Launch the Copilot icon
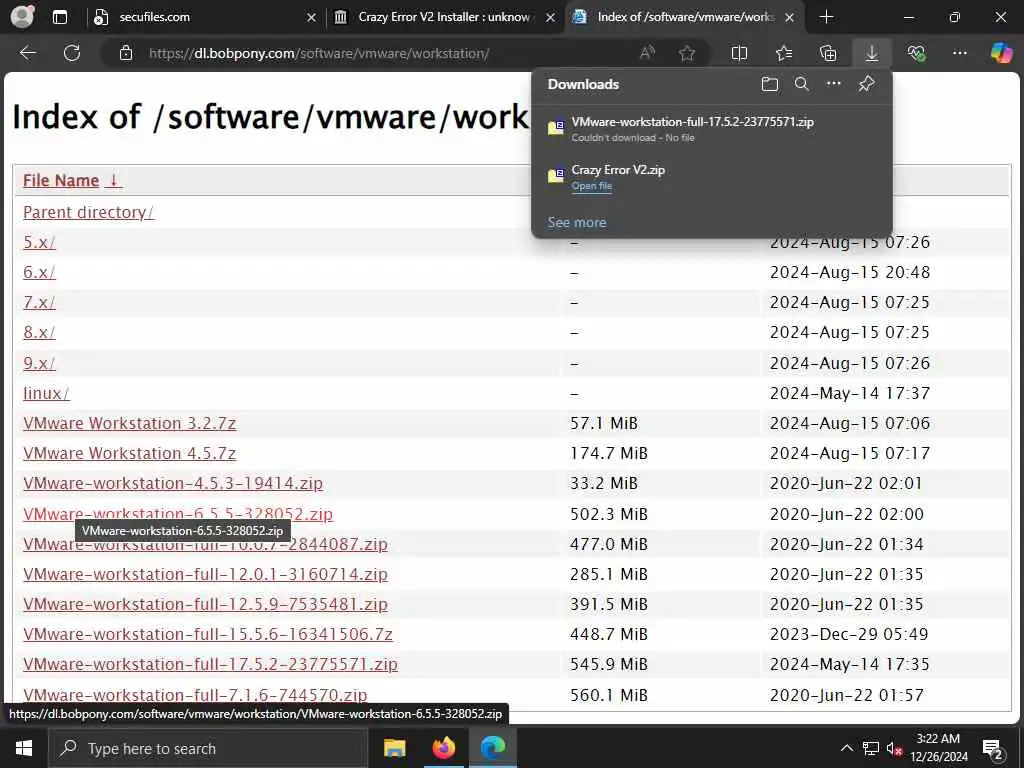This screenshot has height=768, width=1024. [x=1001, y=53]
